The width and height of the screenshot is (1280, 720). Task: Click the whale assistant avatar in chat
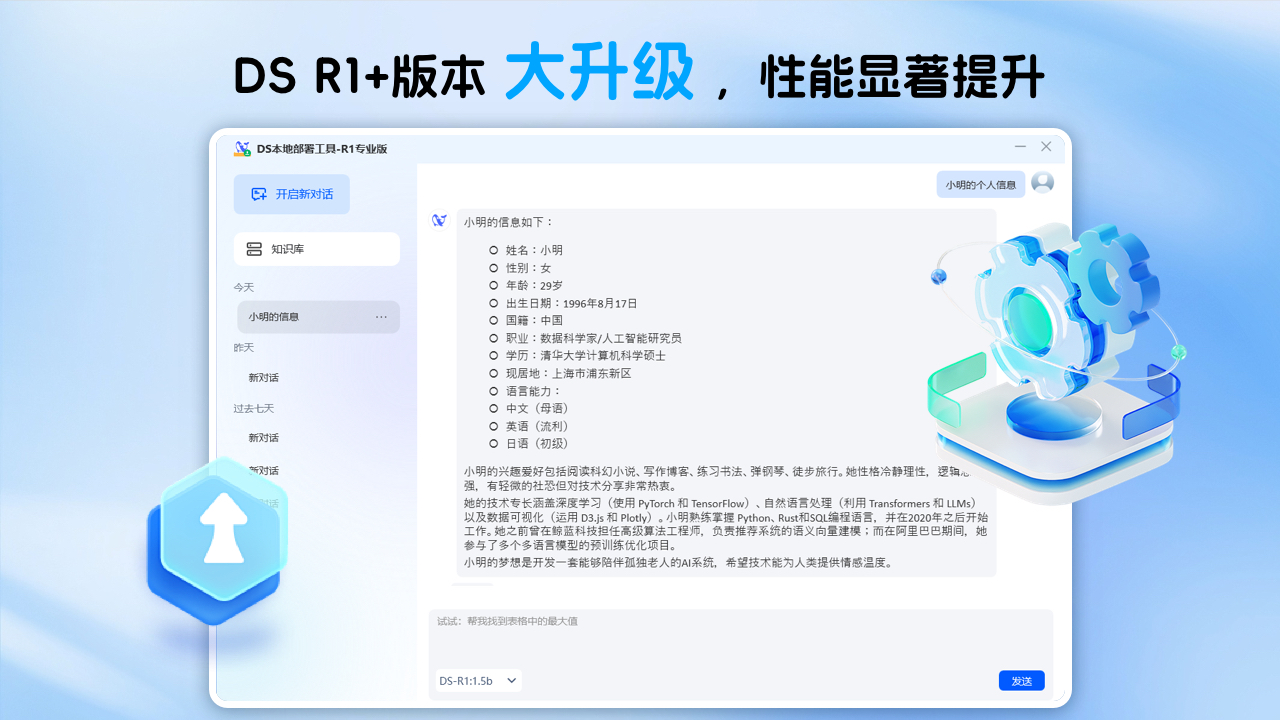click(x=438, y=220)
